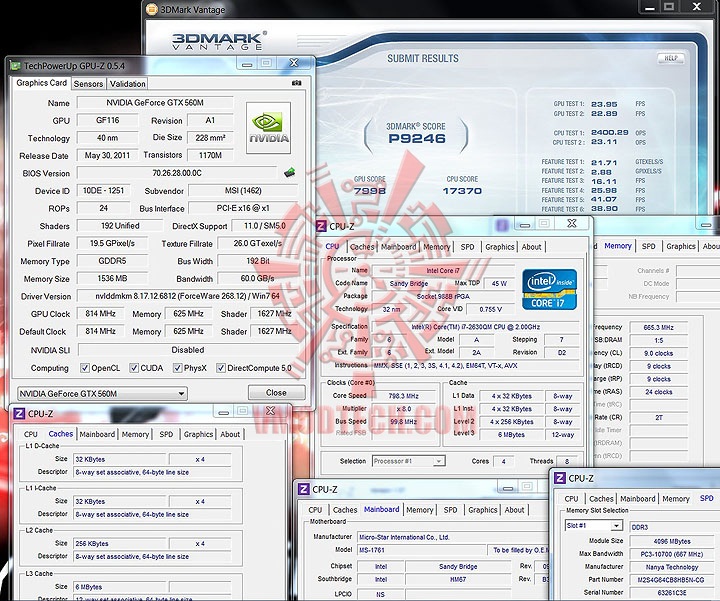
Task: Switch to the Sensors tab in GPU-Z
Action: click(88, 84)
